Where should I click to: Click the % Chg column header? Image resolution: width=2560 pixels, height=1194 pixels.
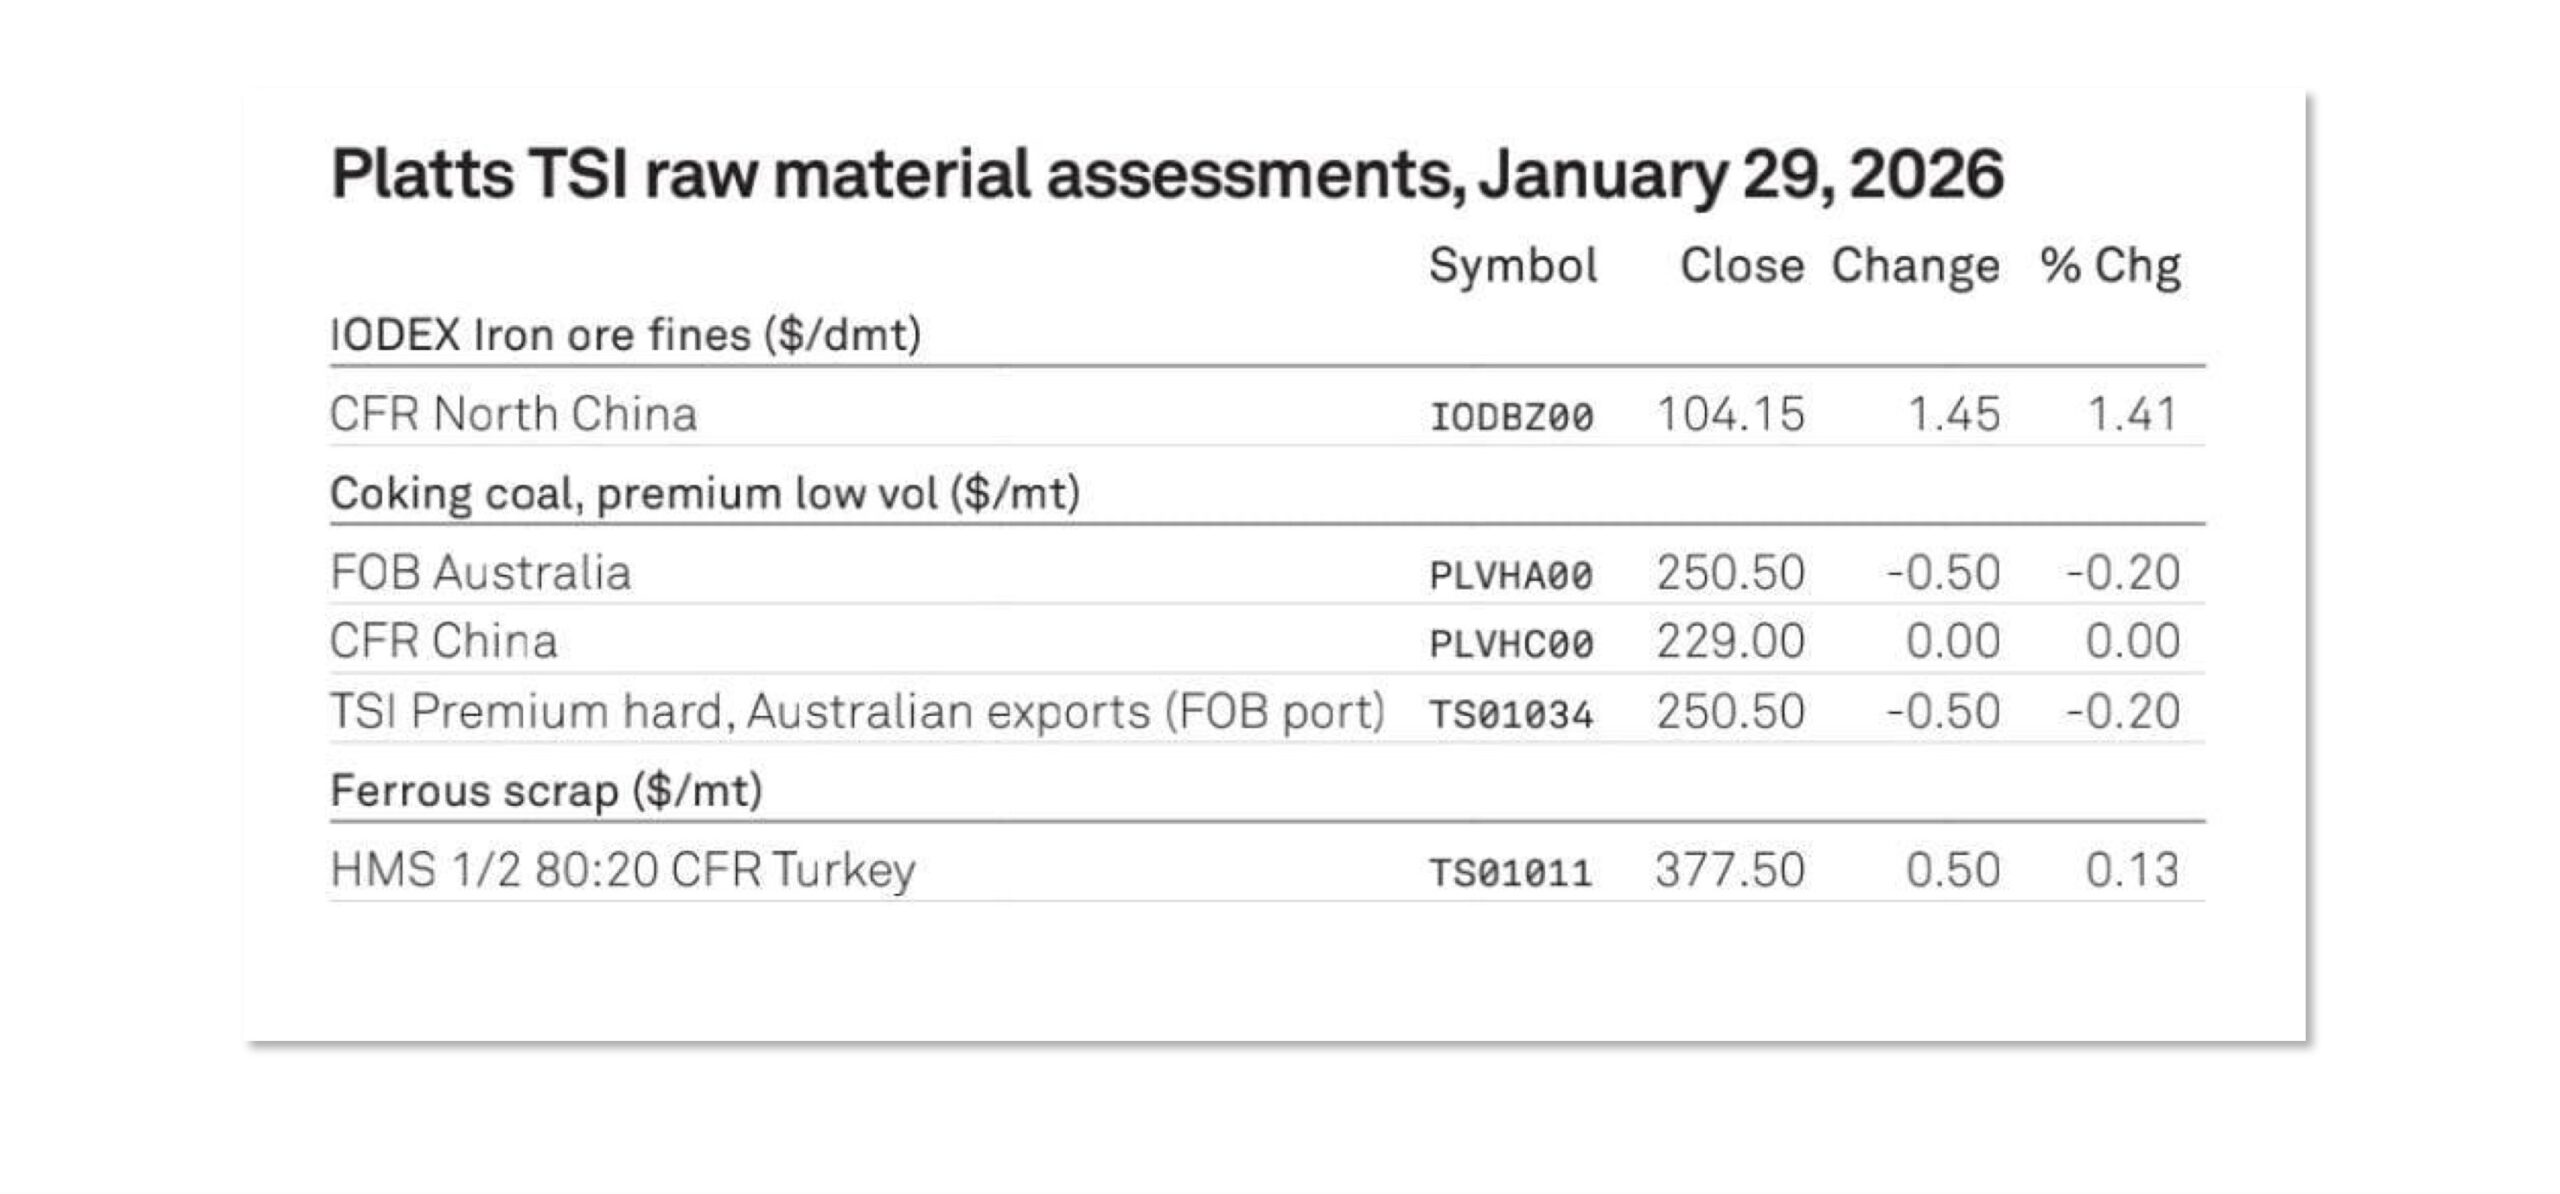pos(2110,266)
